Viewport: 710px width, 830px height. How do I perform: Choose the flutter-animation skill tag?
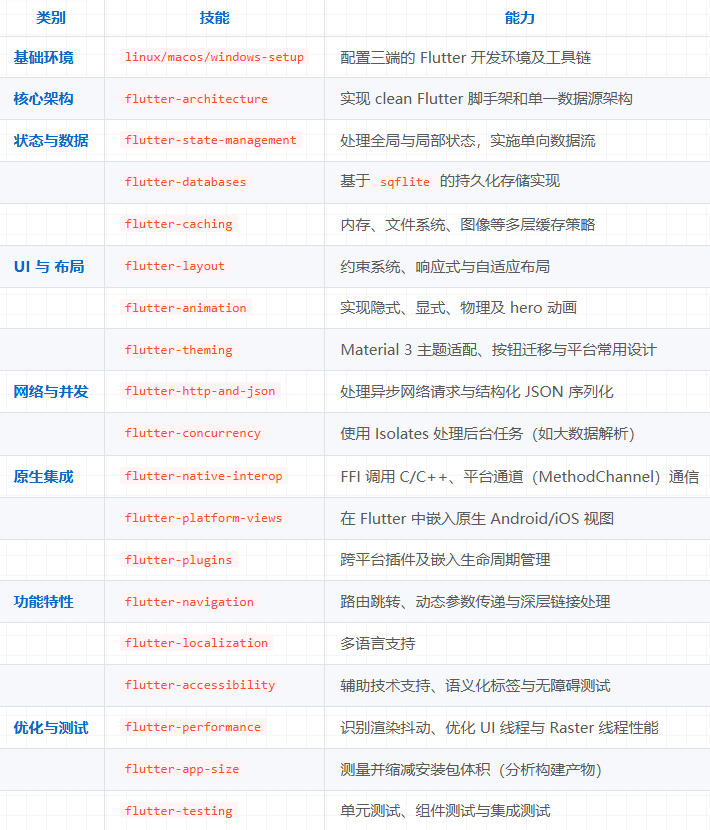tap(185, 308)
